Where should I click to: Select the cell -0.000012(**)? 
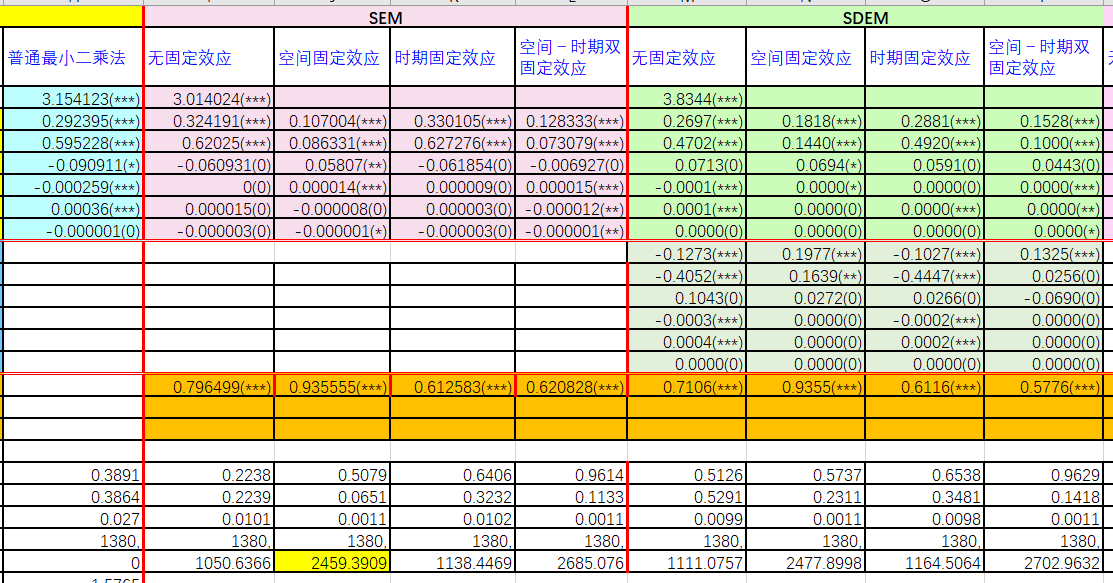(x=571, y=209)
